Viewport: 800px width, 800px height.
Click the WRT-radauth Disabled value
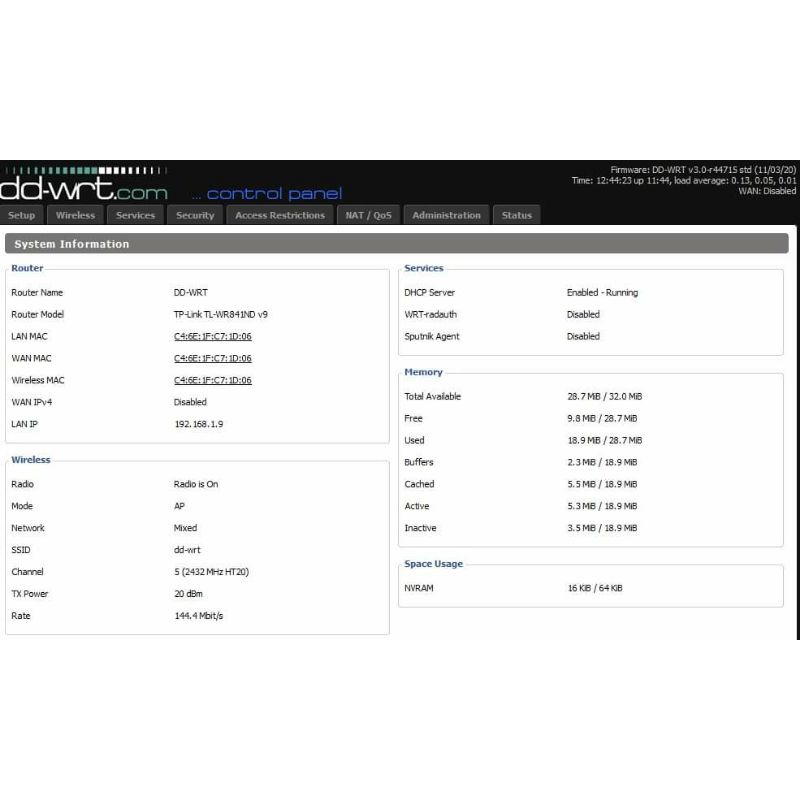[583, 314]
